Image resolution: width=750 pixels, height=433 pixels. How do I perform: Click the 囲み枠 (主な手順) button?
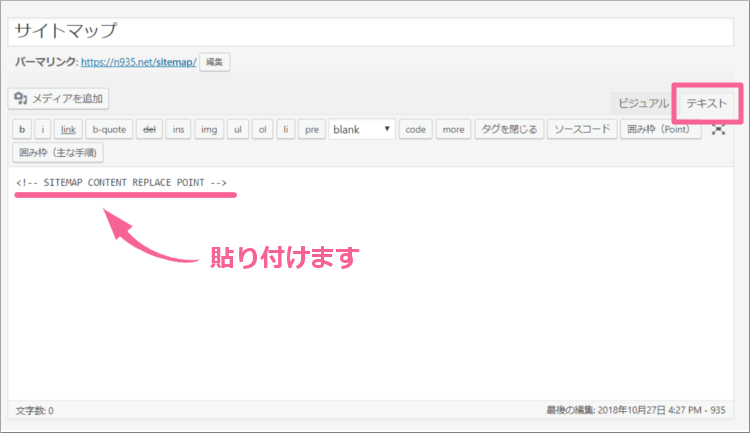(x=58, y=153)
